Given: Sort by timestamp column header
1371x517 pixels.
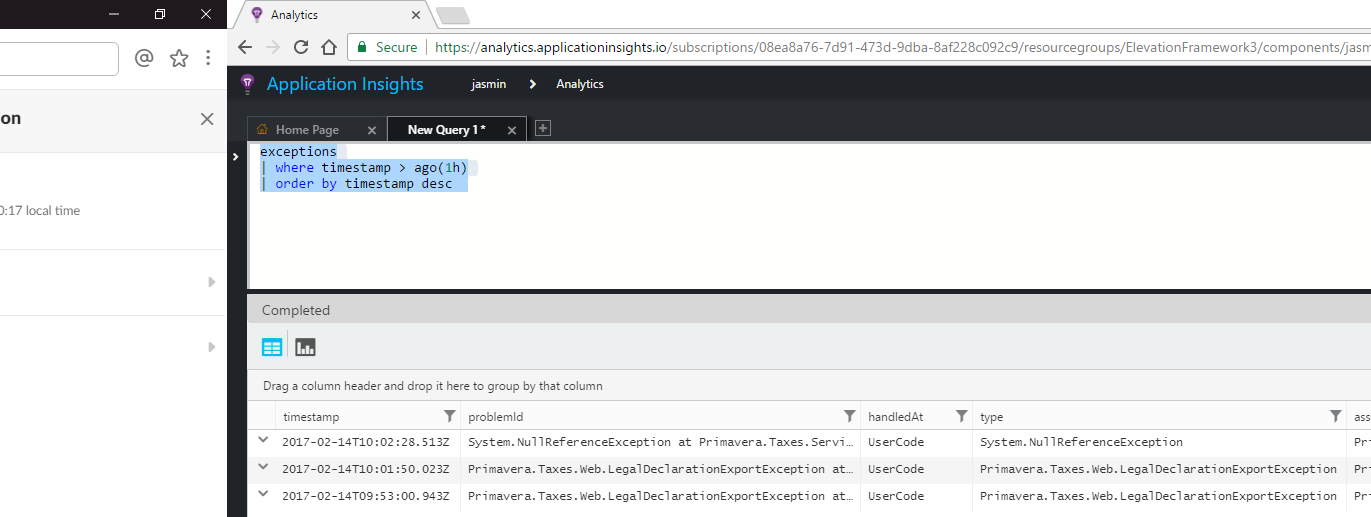Looking at the screenshot, I should (311, 416).
